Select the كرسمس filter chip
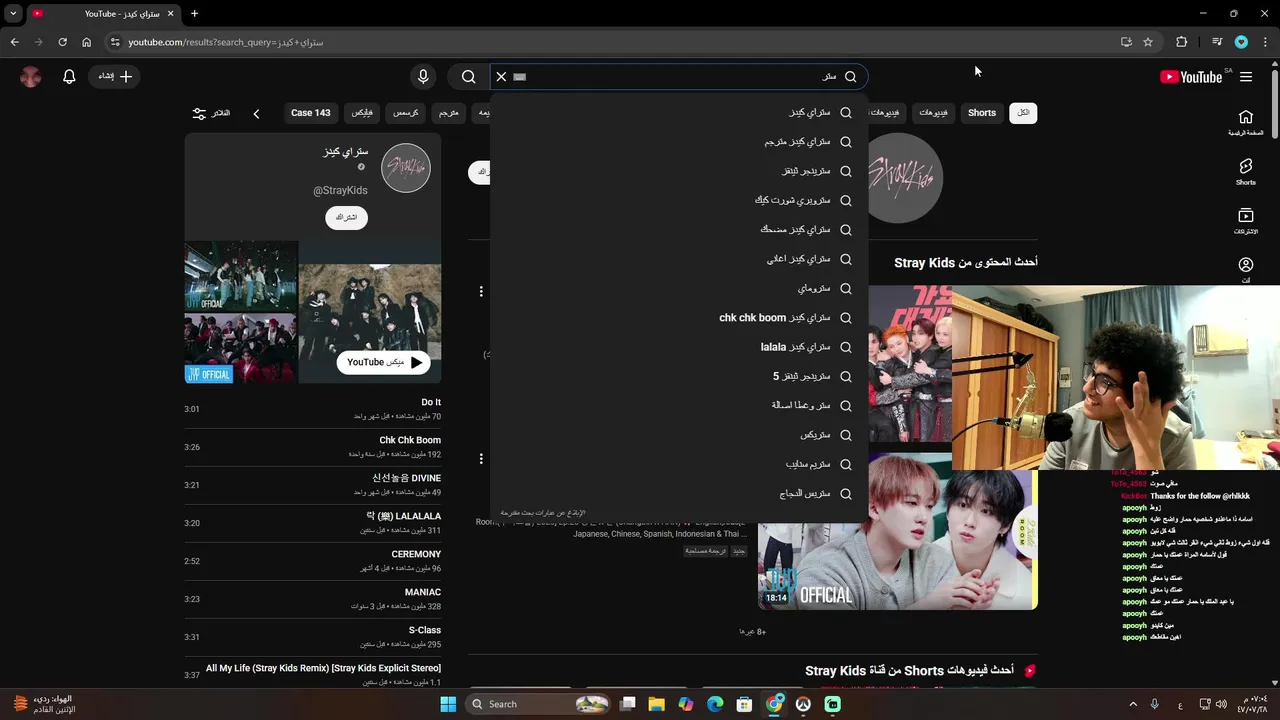This screenshot has width=1280, height=720. (406, 113)
